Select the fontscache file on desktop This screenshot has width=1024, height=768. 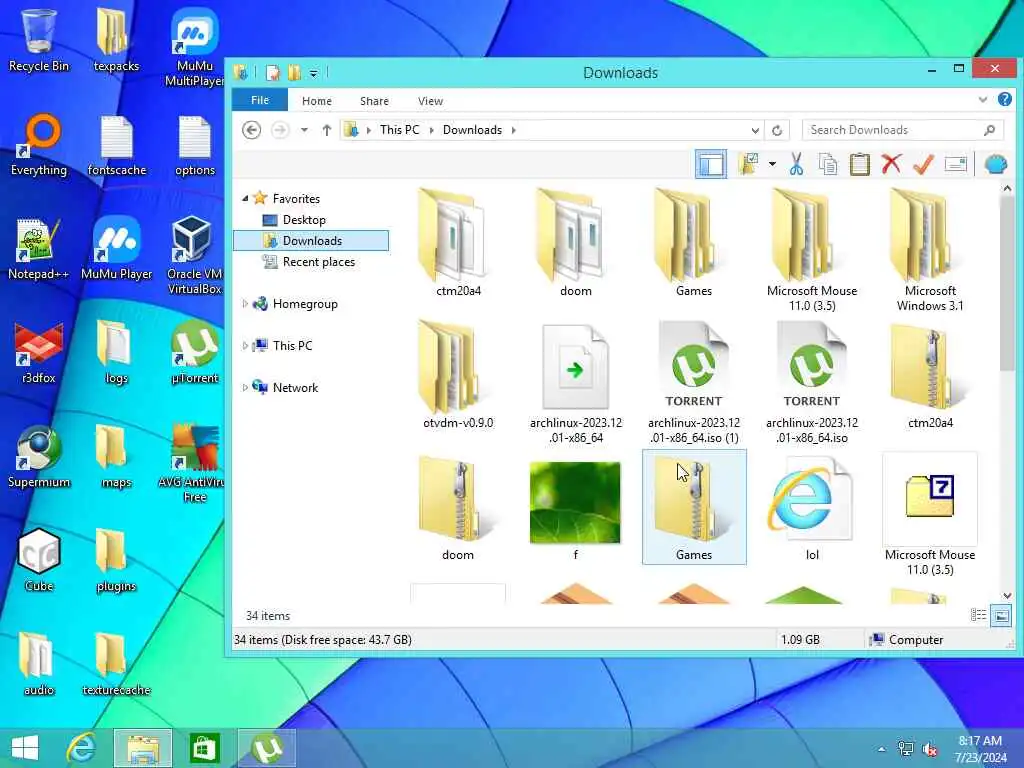[116, 145]
